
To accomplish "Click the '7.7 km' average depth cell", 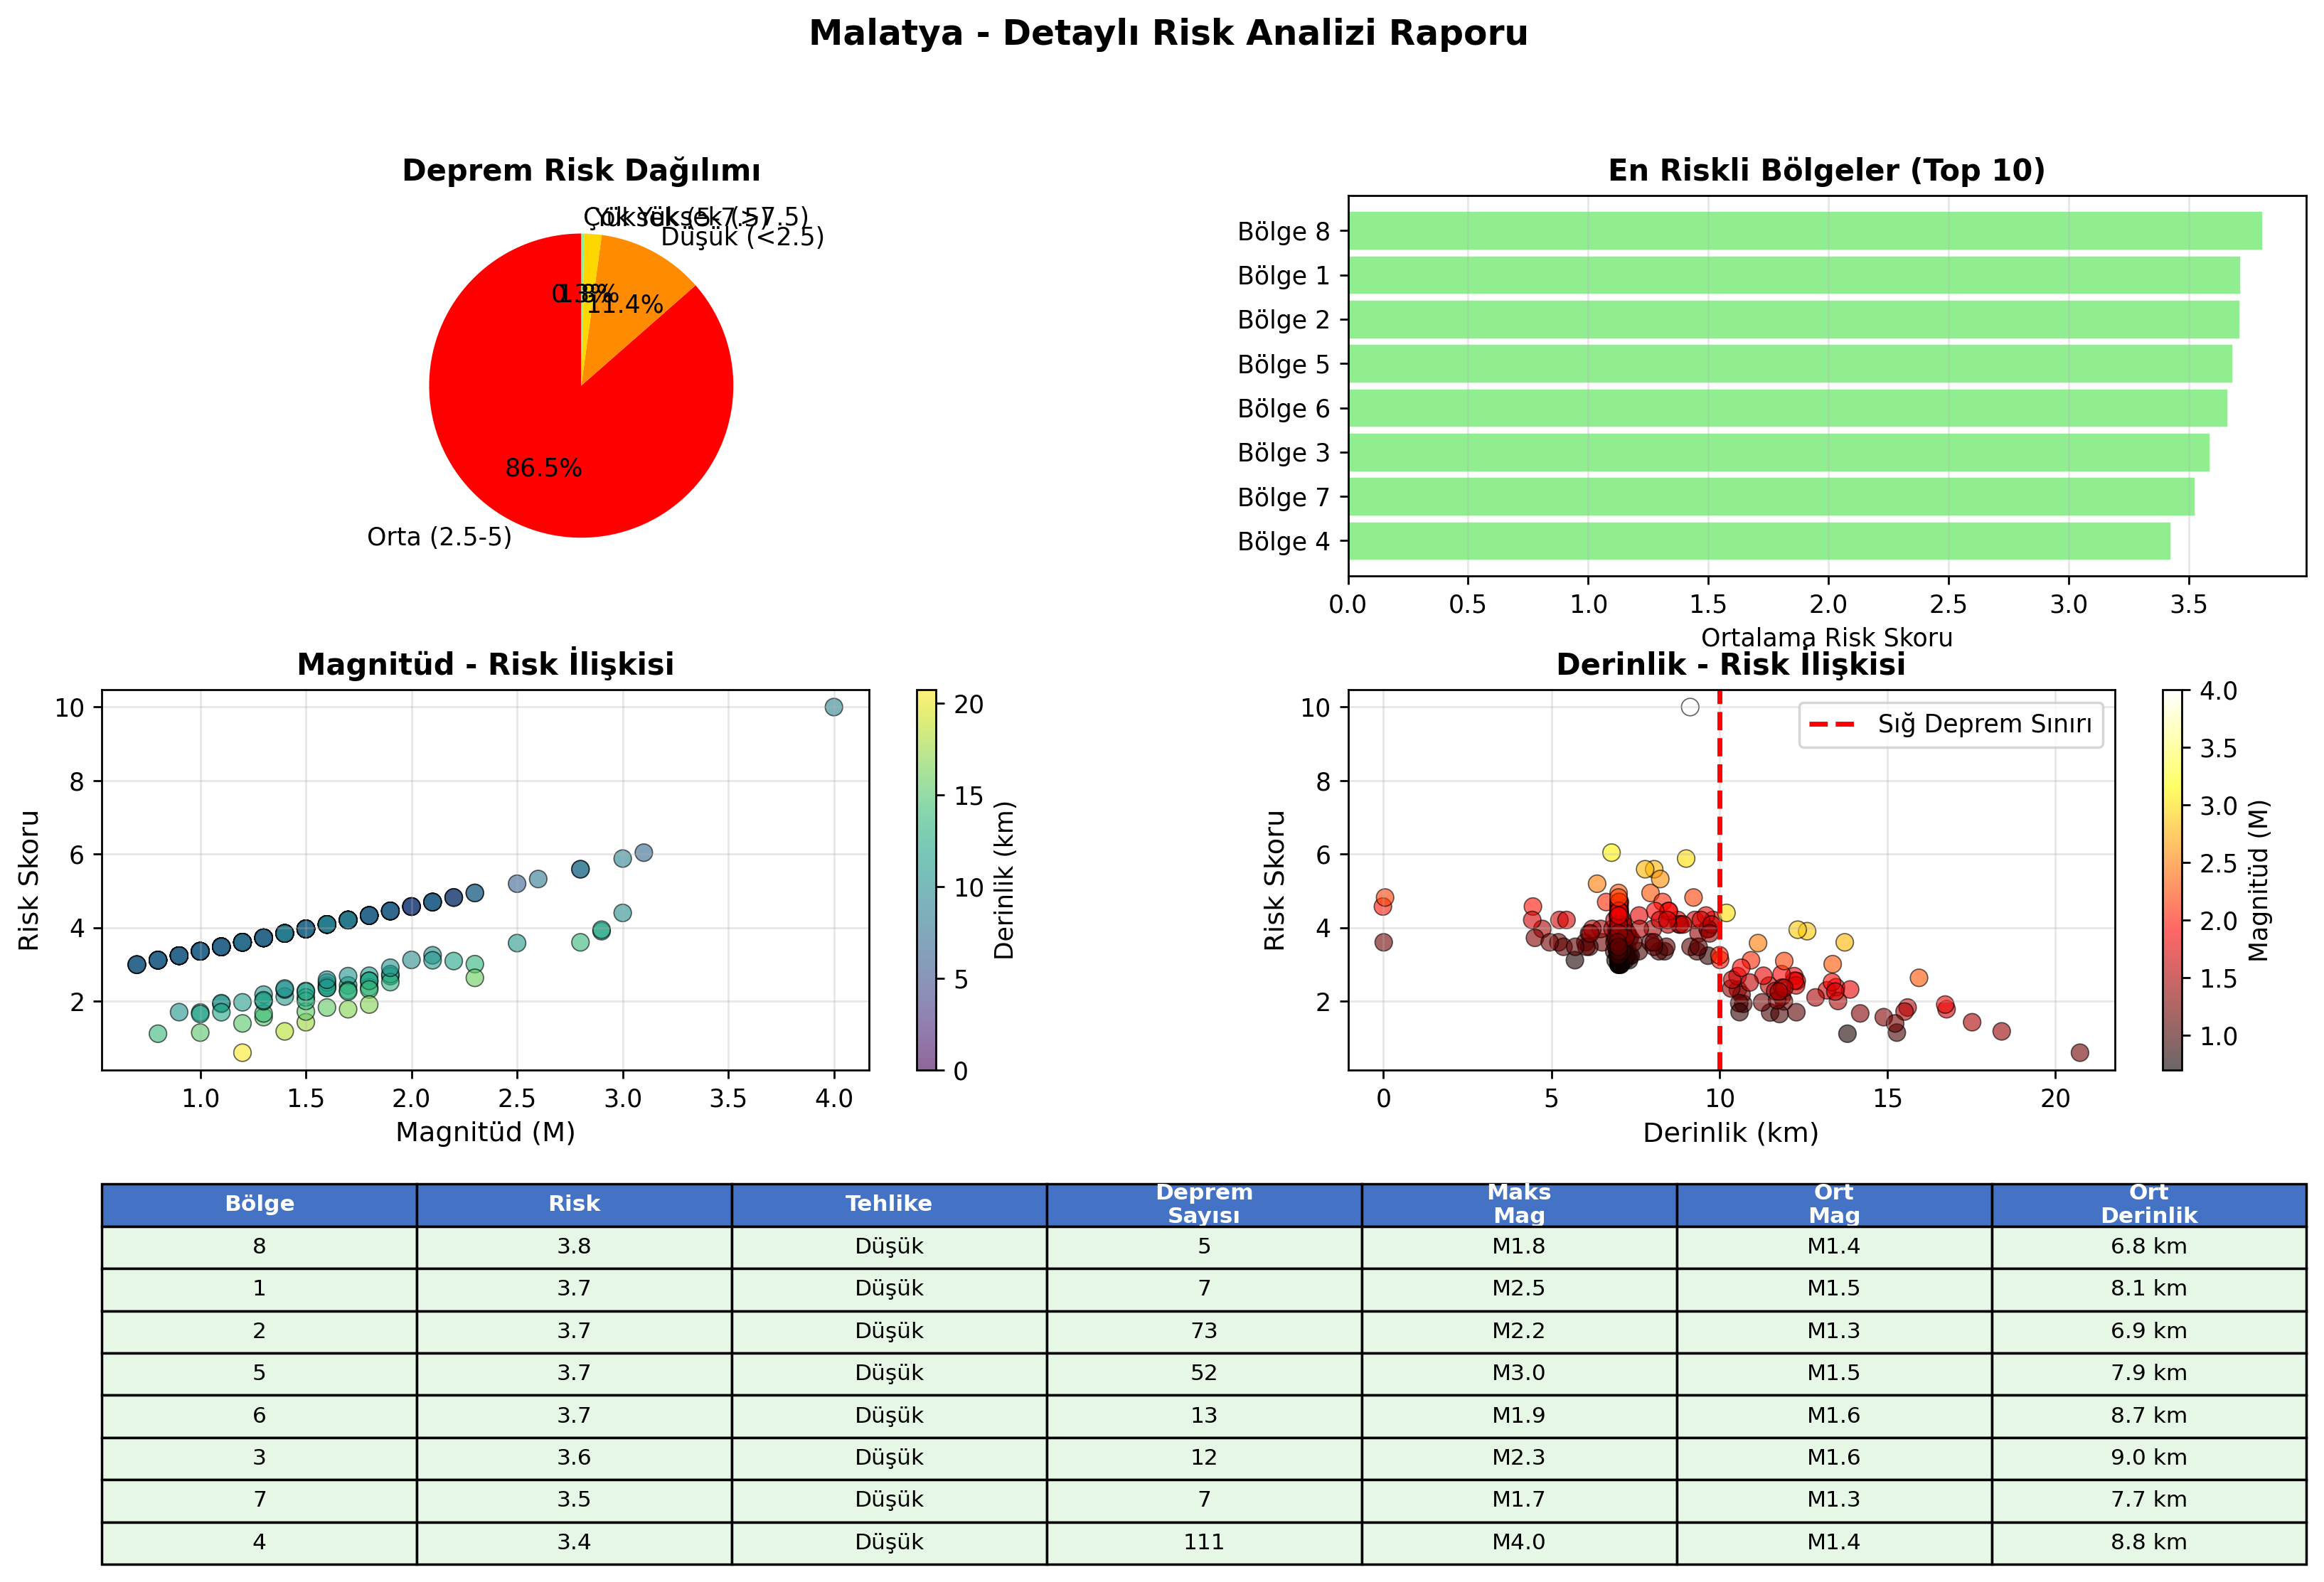I will point(2149,1500).
